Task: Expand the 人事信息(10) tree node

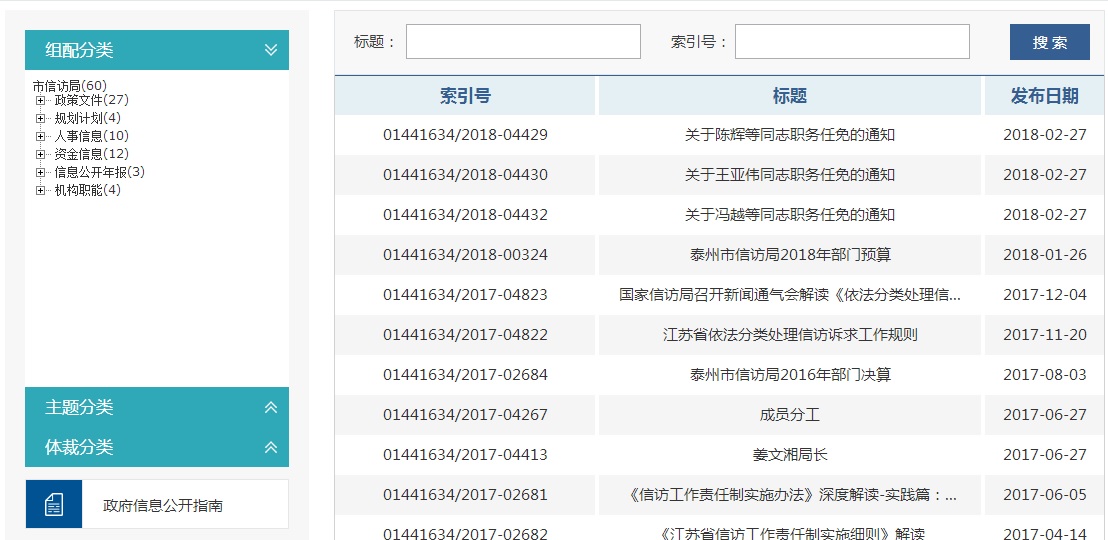Action: click(40, 136)
